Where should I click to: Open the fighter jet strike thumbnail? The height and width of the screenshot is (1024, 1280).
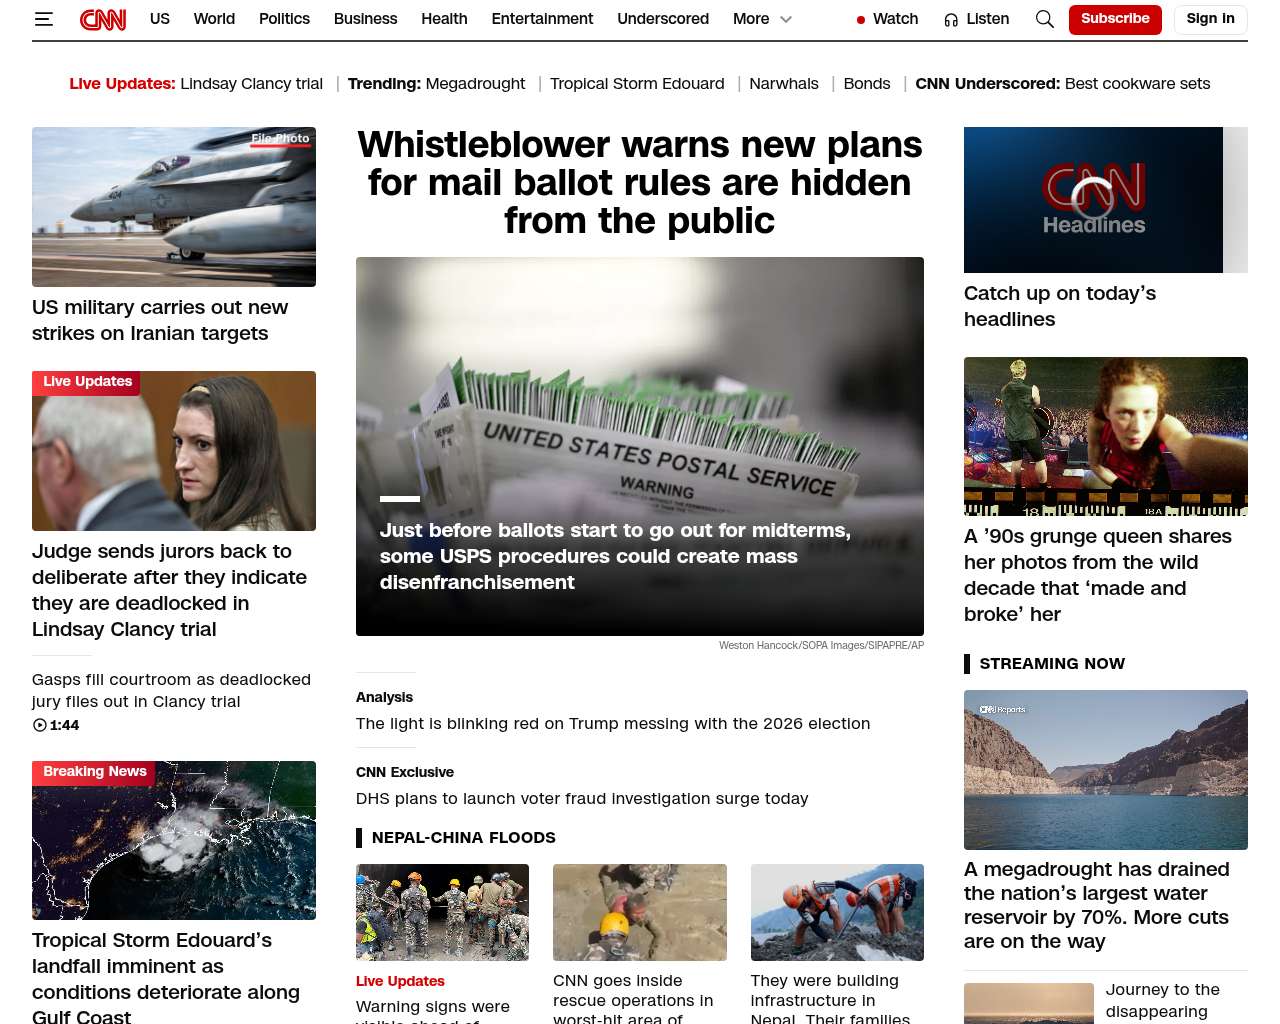174,207
